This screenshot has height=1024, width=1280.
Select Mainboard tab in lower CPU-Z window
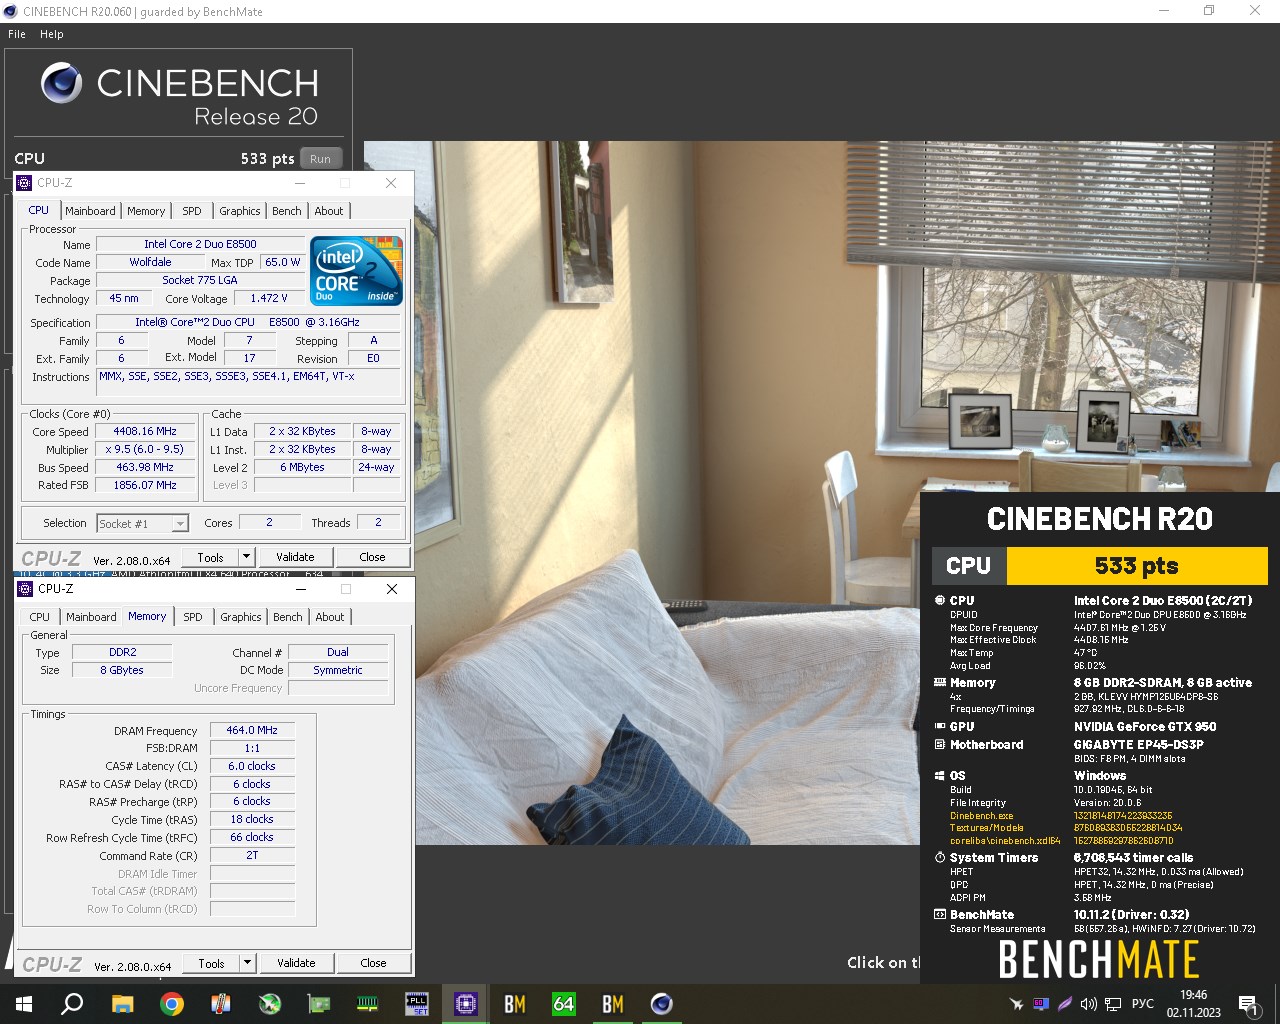point(91,617)
